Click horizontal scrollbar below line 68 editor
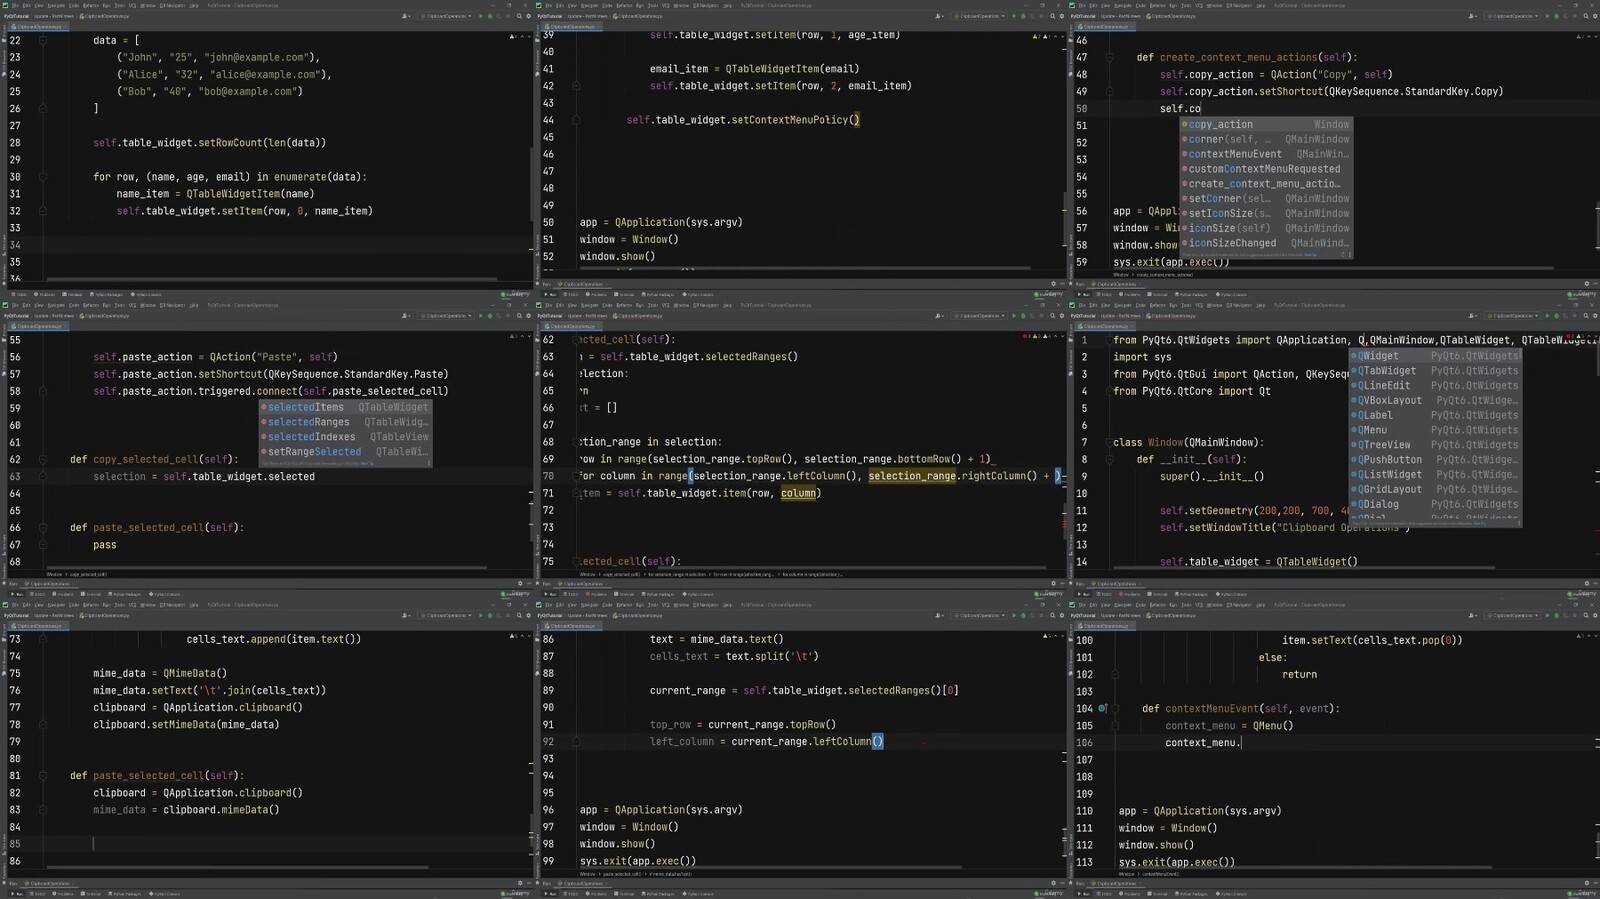 click(x=266, y=568)
